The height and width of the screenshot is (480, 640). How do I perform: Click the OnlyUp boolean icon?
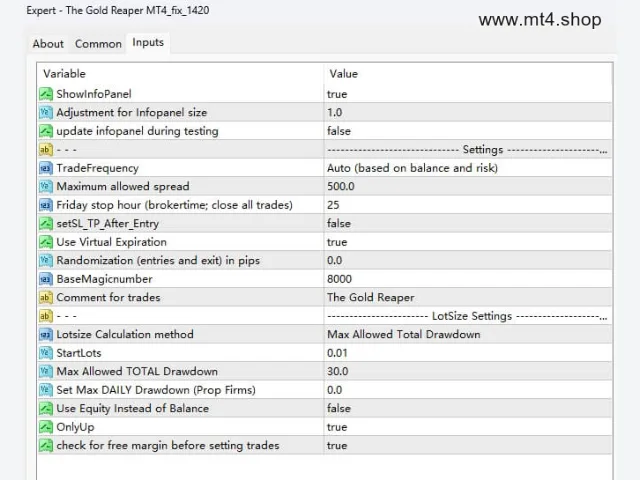(x=46, y=427)
